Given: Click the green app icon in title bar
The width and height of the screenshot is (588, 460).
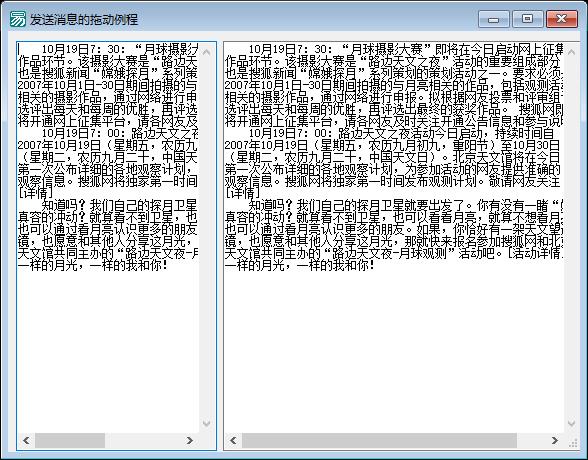Looking at the screenshot, I should 18,19.
